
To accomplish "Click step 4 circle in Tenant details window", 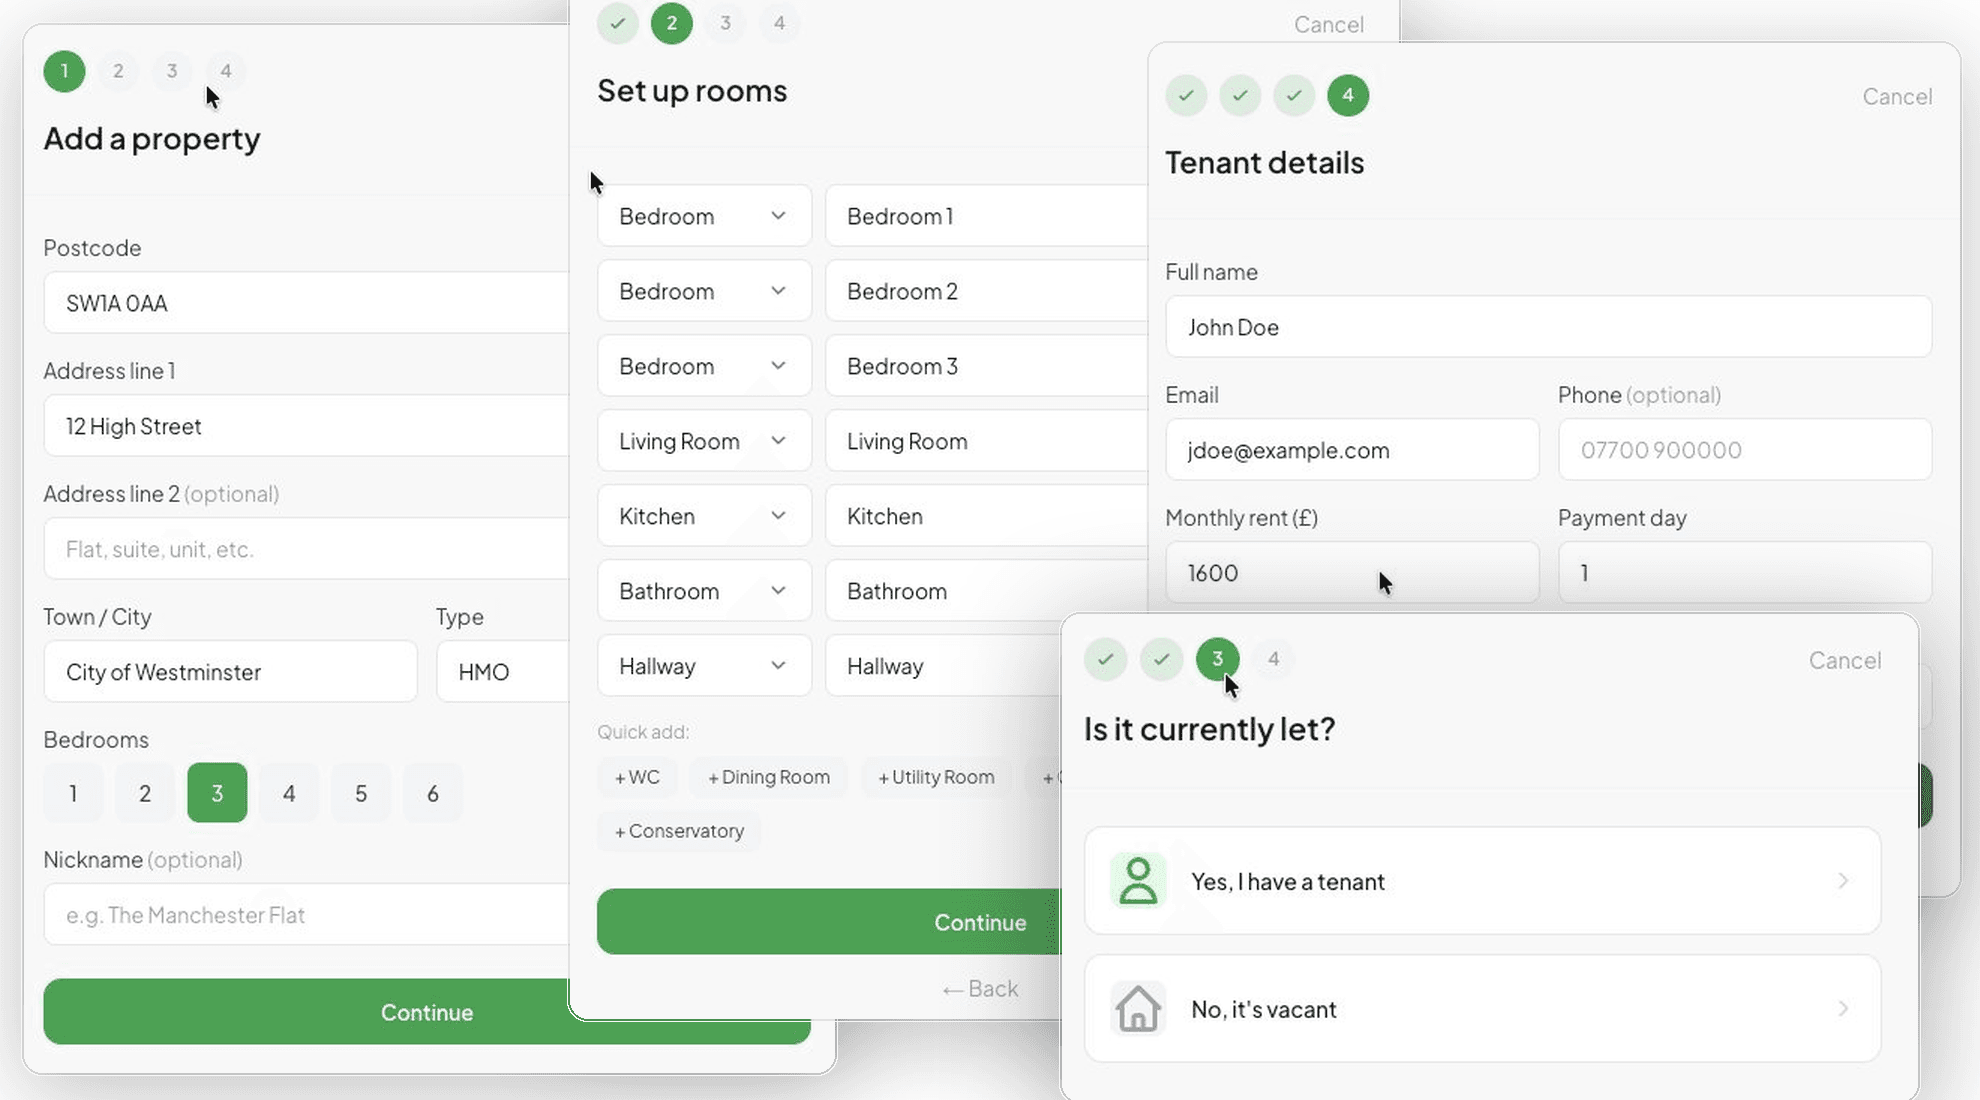I will (1348, 95).
